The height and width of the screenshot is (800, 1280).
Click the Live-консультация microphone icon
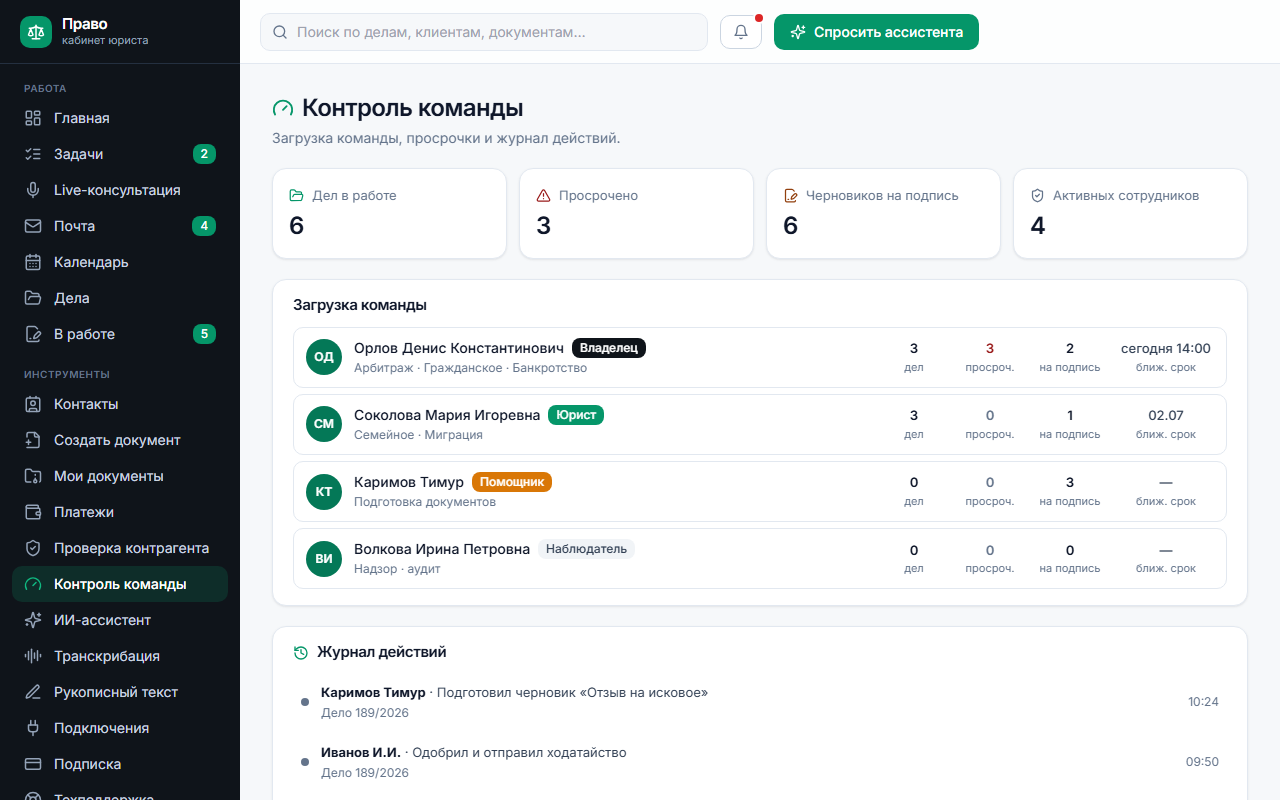point(33,190)
